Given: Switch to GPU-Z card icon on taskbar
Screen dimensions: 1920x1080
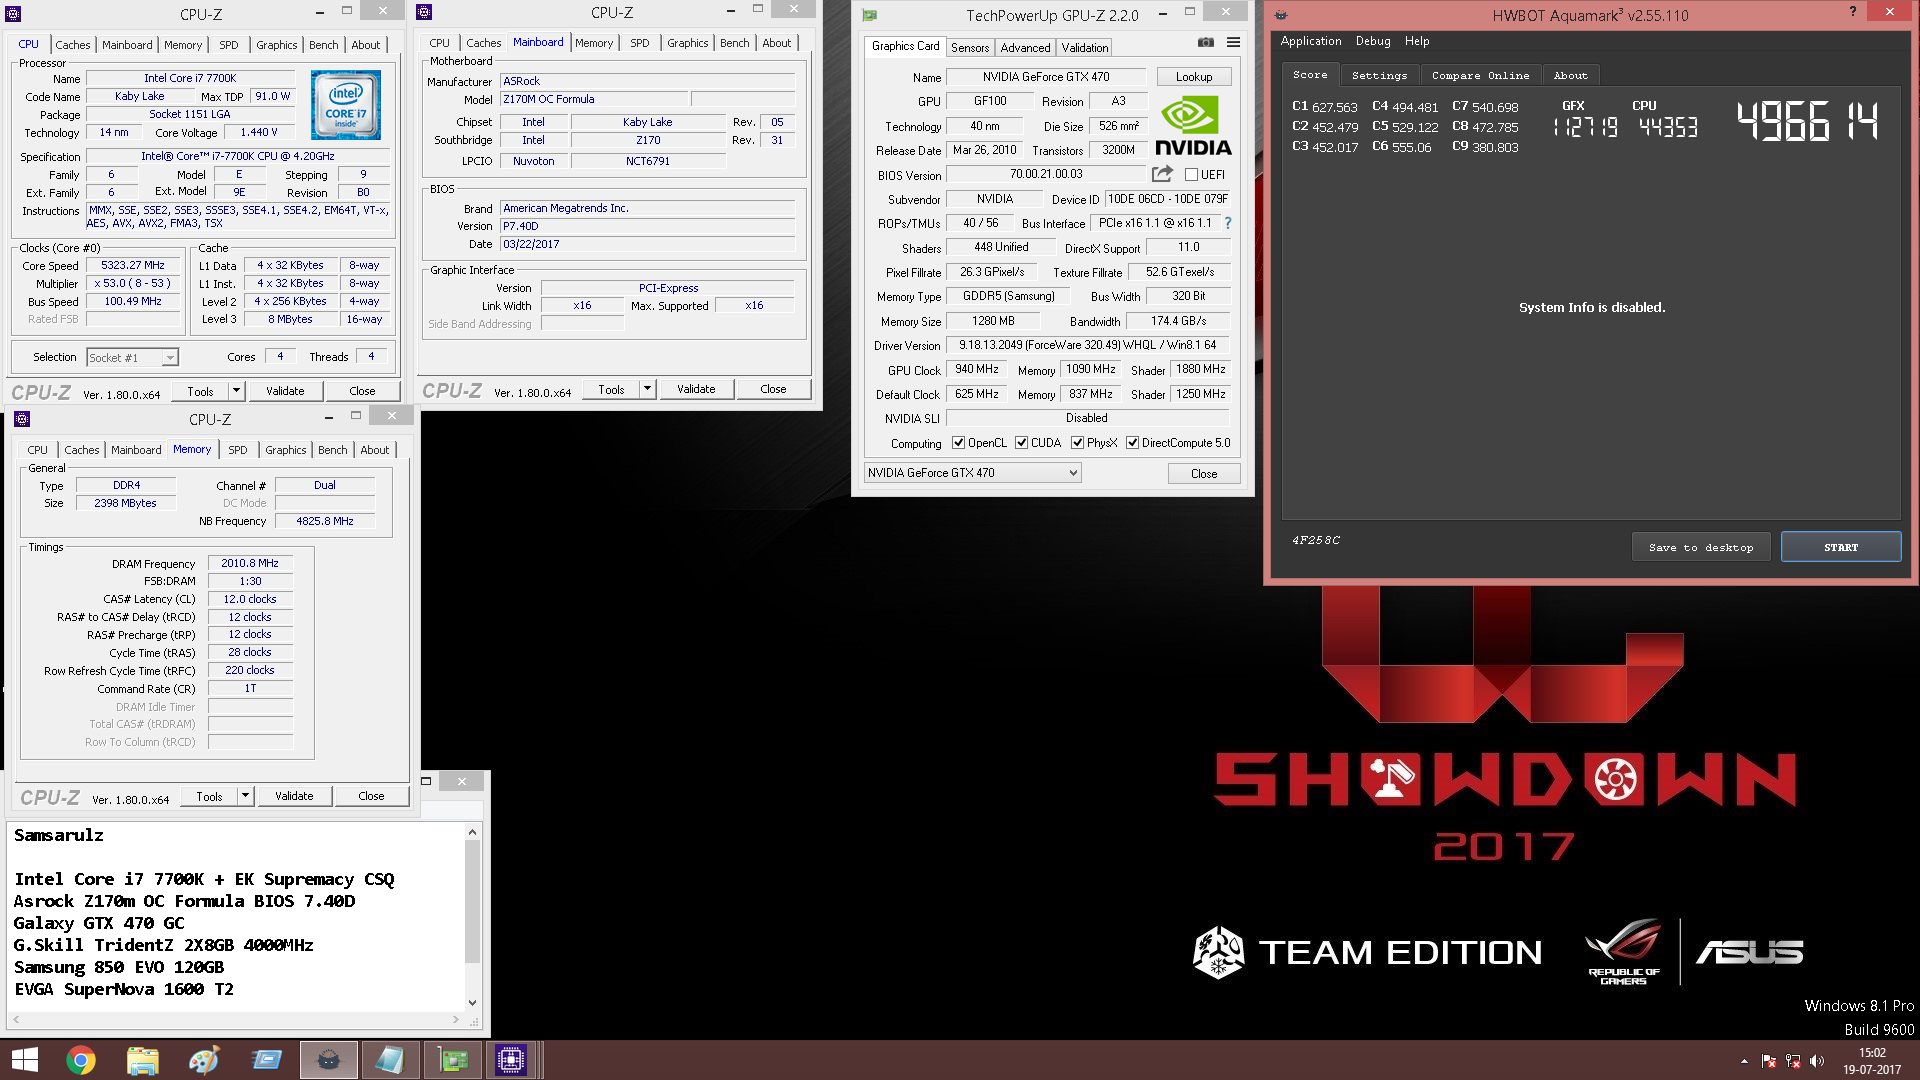Looking at the screenshot, I should [x=452, y=1060].
